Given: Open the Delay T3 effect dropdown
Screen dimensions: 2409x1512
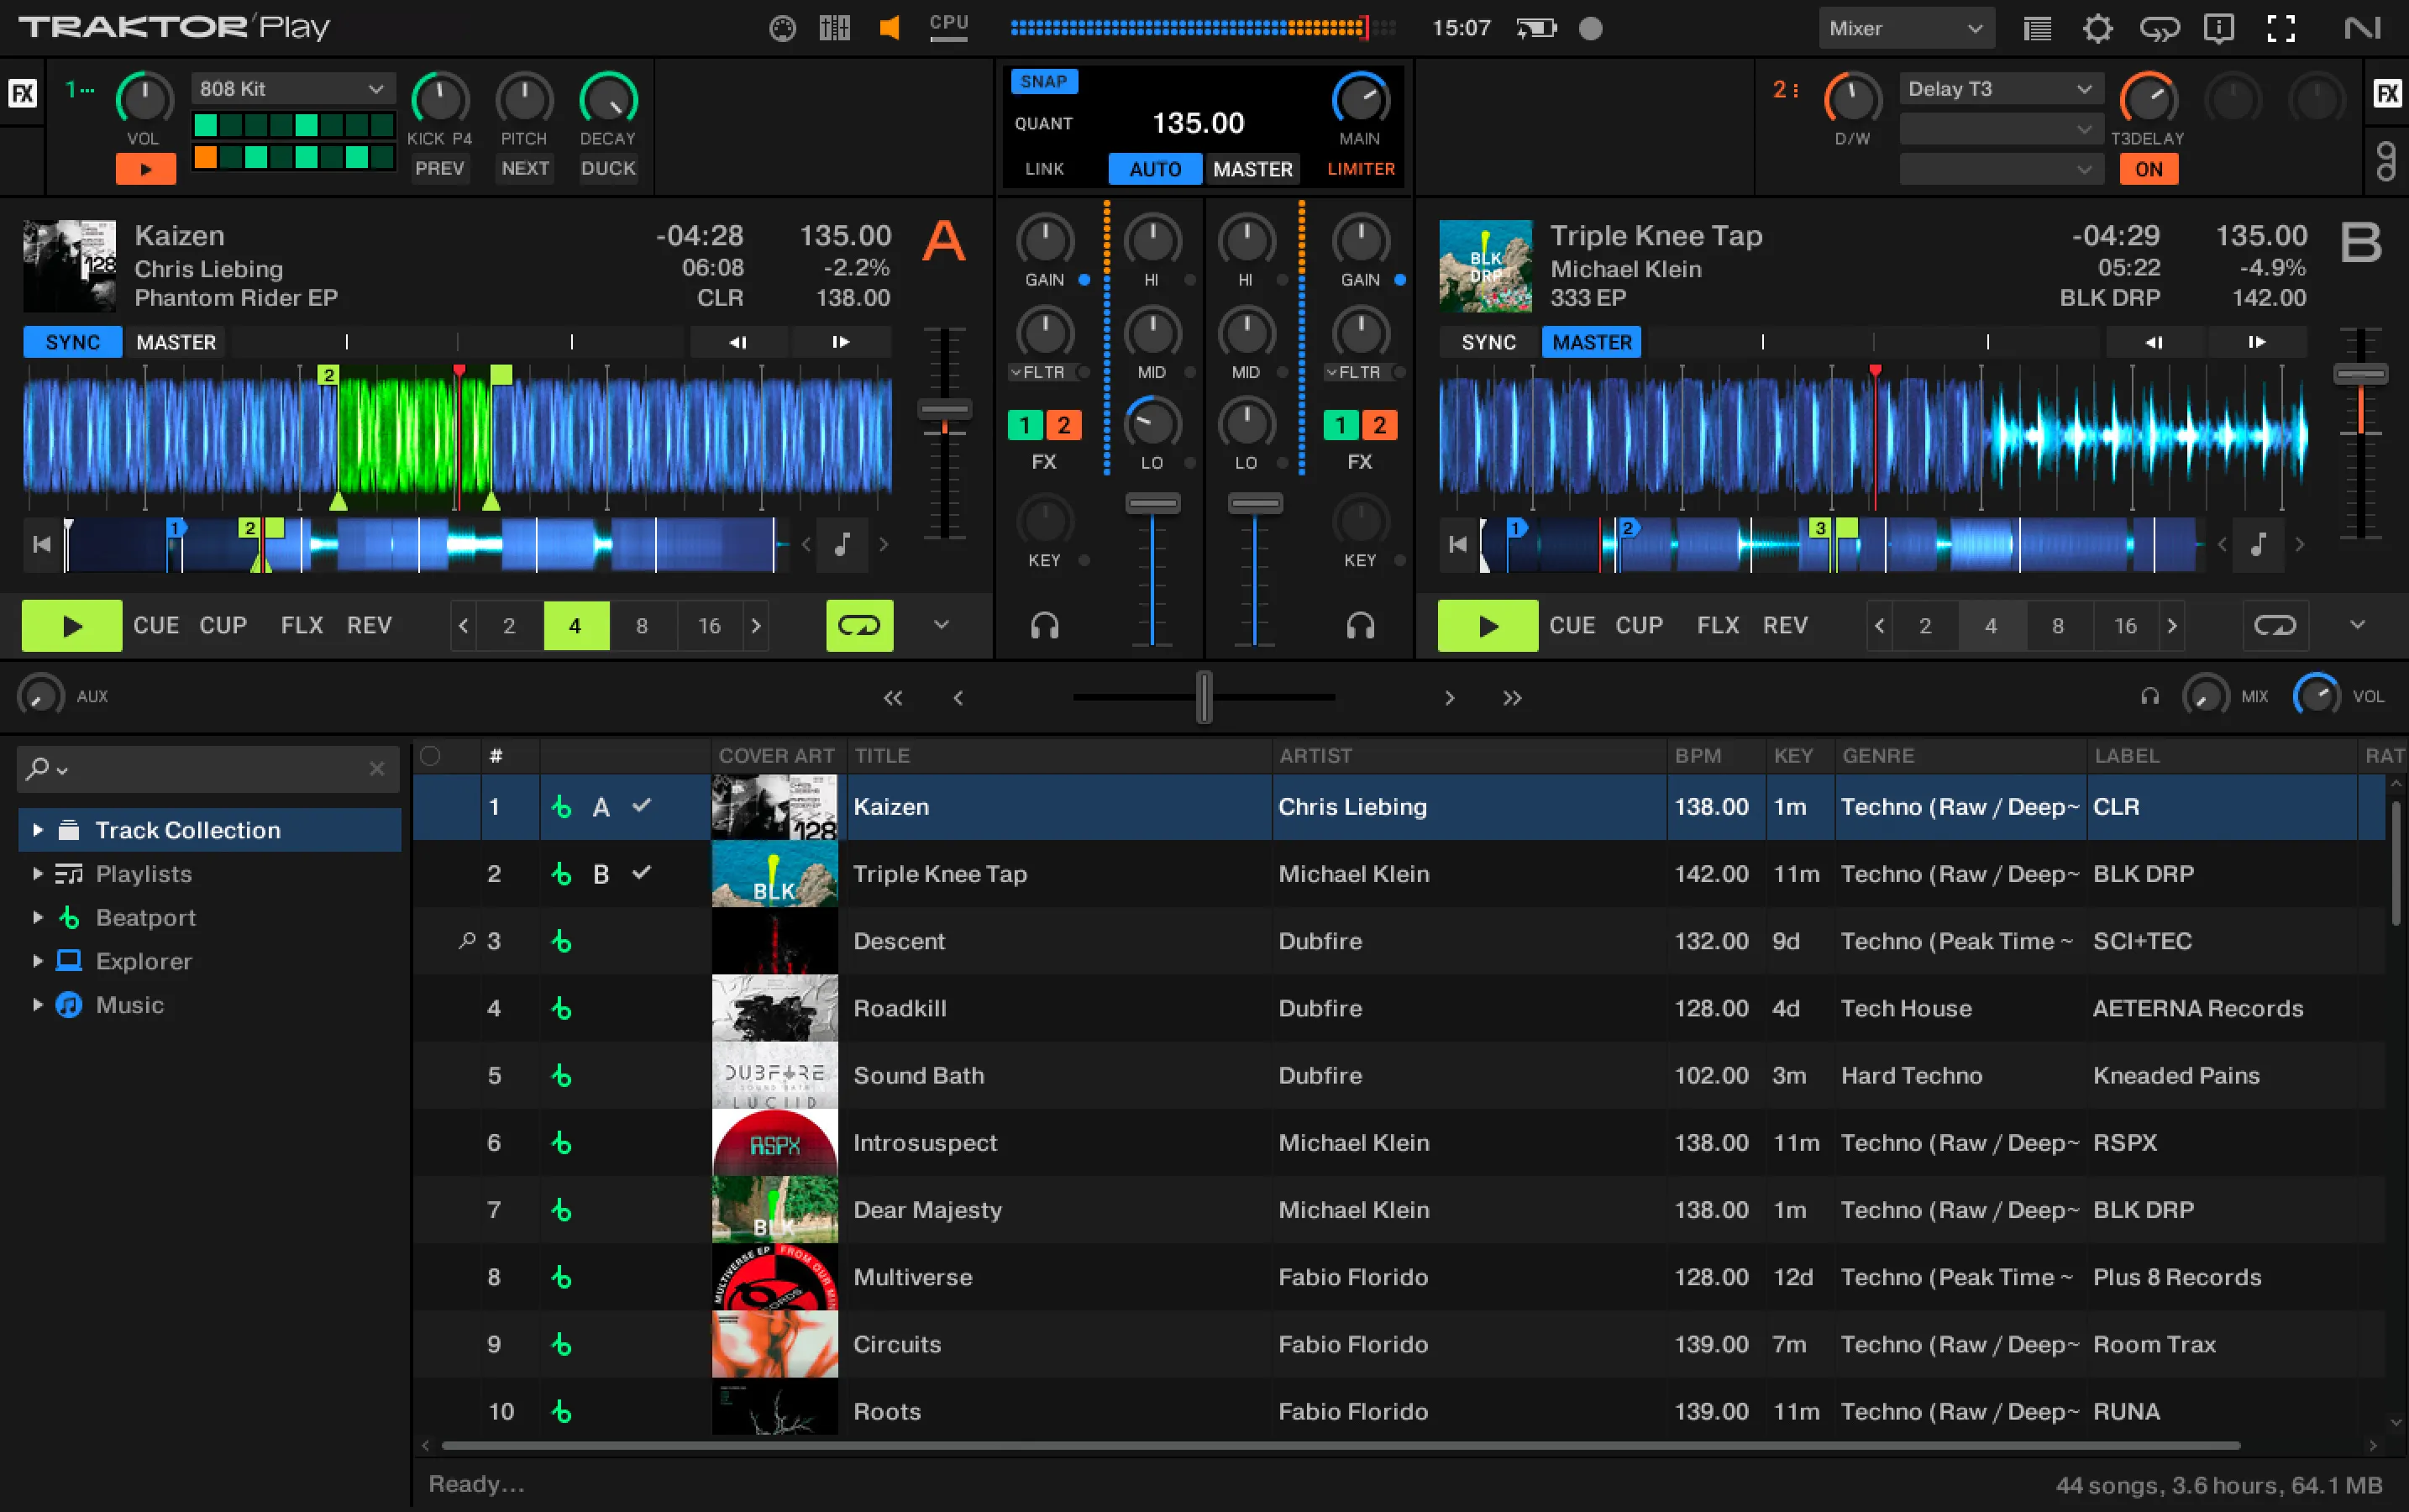Looking at the screenshot, I should [x=1998, y=88].
